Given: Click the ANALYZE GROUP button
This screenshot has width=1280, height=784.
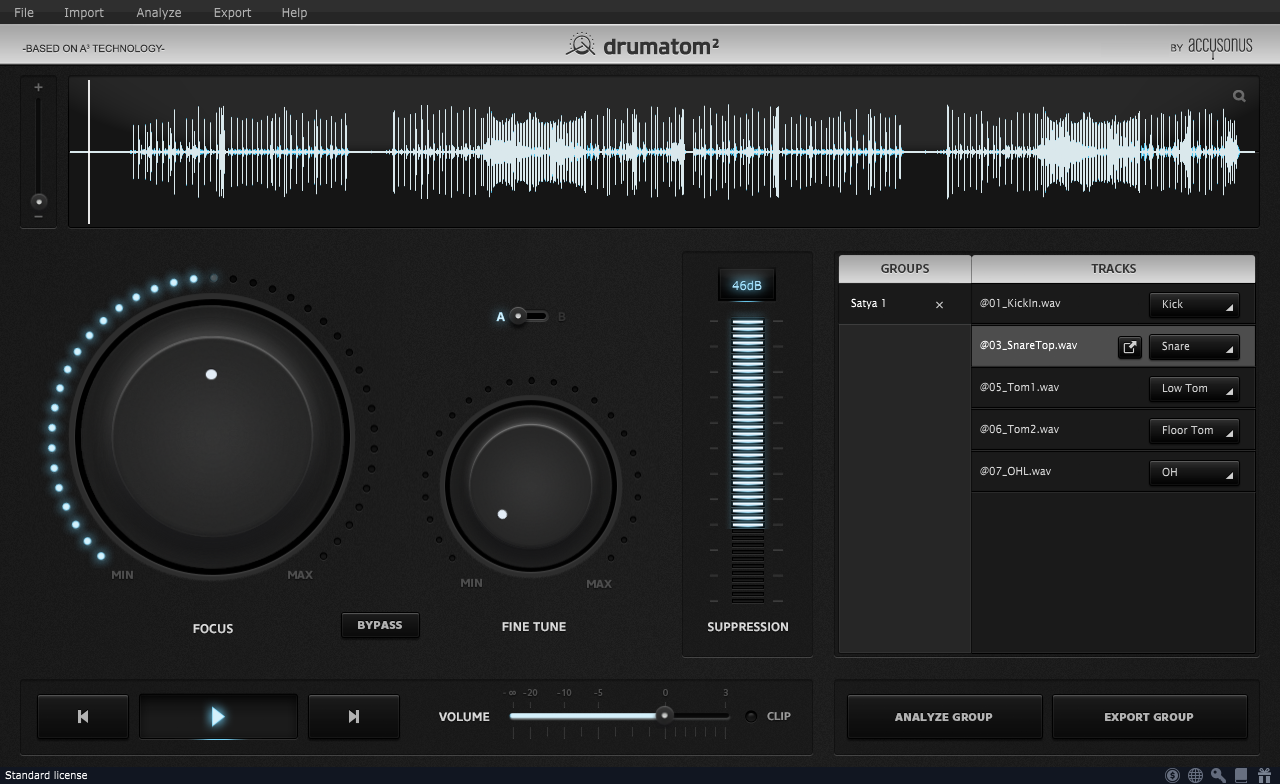Looking at the screenshot, I should [944, 717].
